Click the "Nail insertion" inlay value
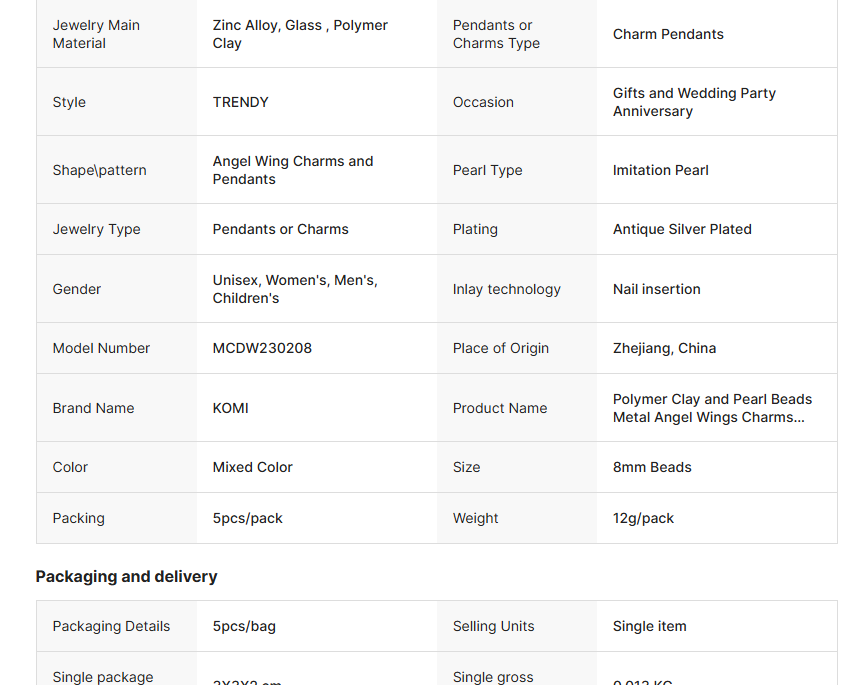Viewport: 865px width, 685px height. [657, 289]
